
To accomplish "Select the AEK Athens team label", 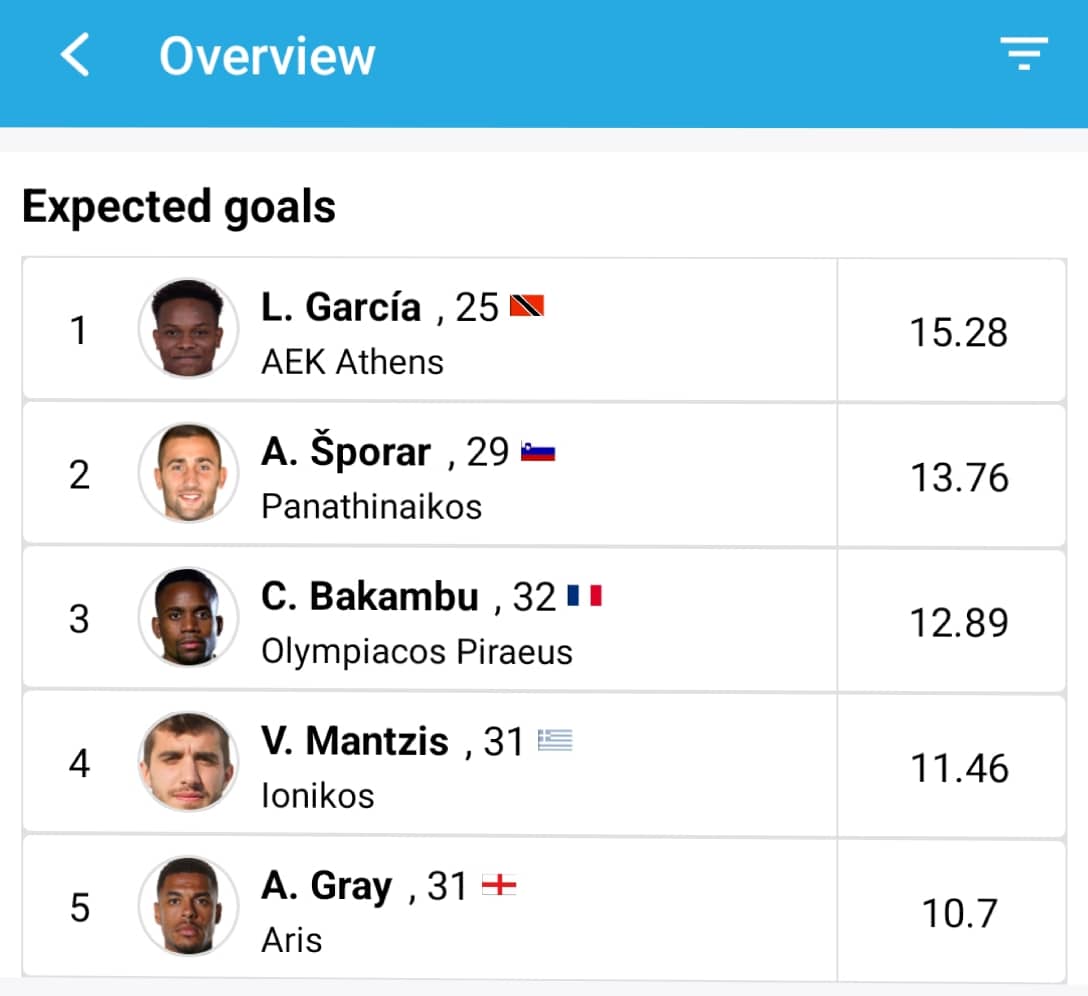I will (x=352, y=361).
